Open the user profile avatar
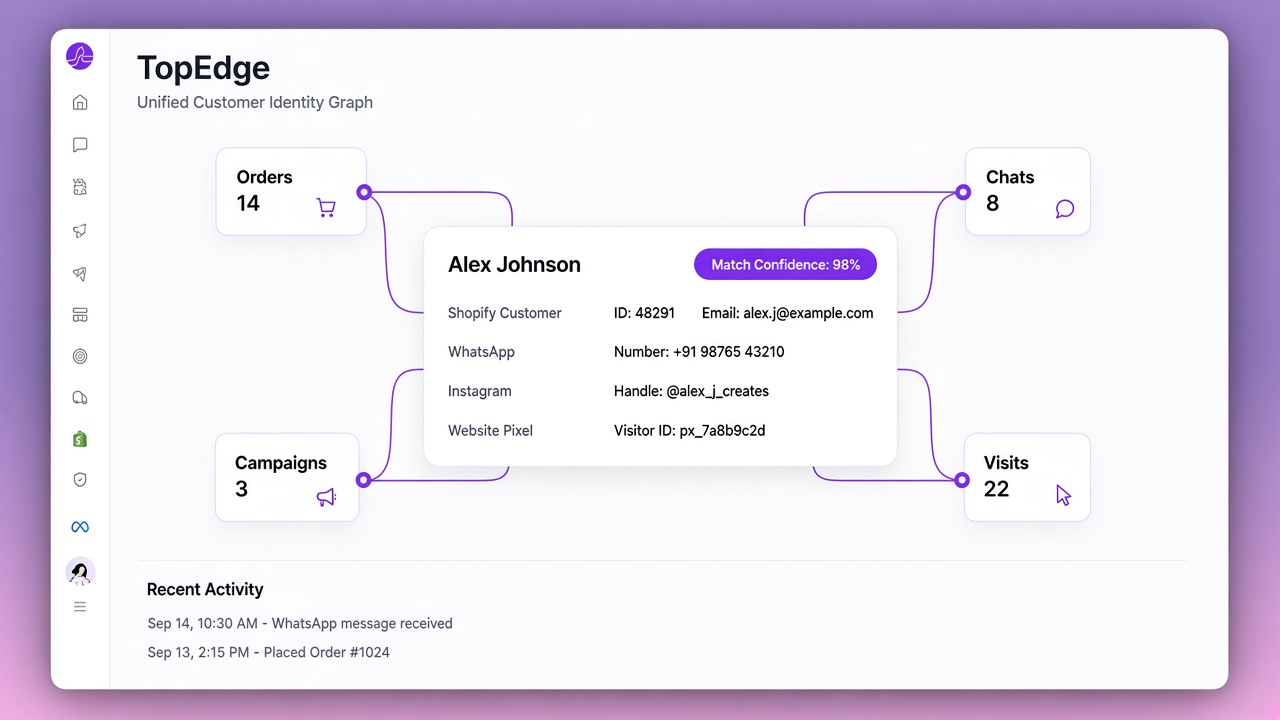The height and width of the screenshot is (720, 1280). click(x=80, y=572)
